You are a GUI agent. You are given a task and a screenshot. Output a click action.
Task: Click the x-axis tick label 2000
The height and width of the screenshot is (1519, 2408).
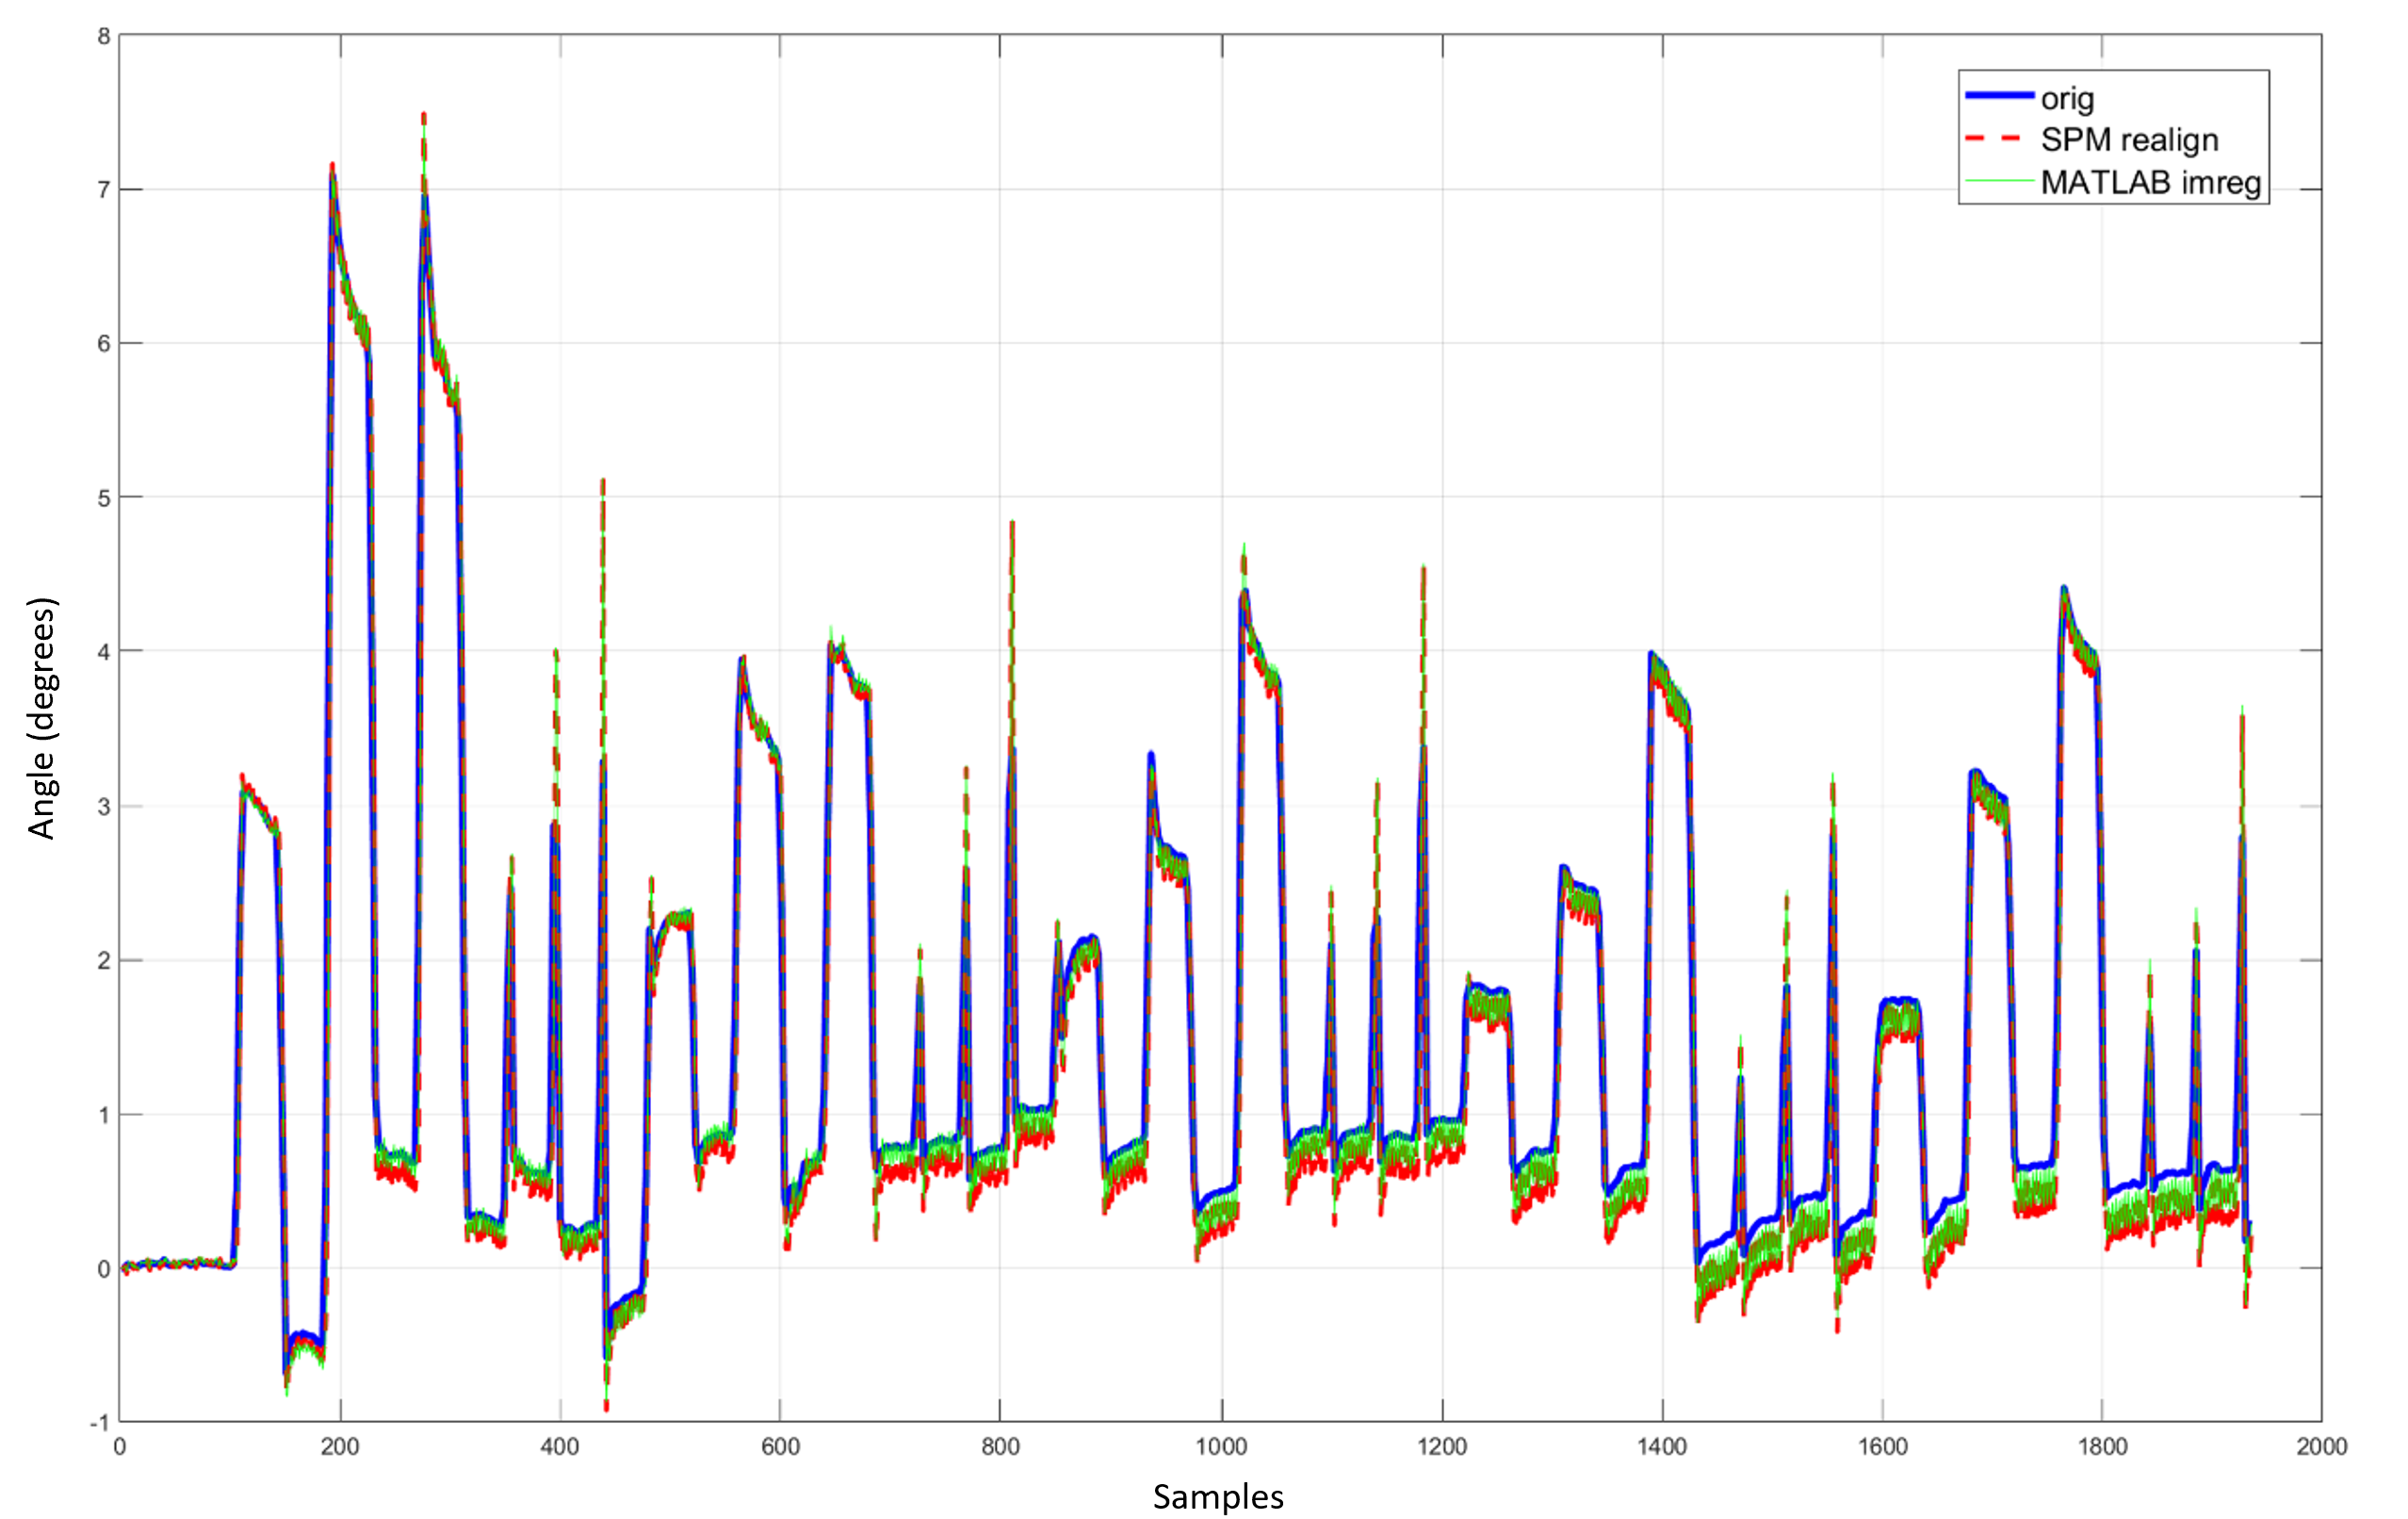(x=2321, y=1446)
